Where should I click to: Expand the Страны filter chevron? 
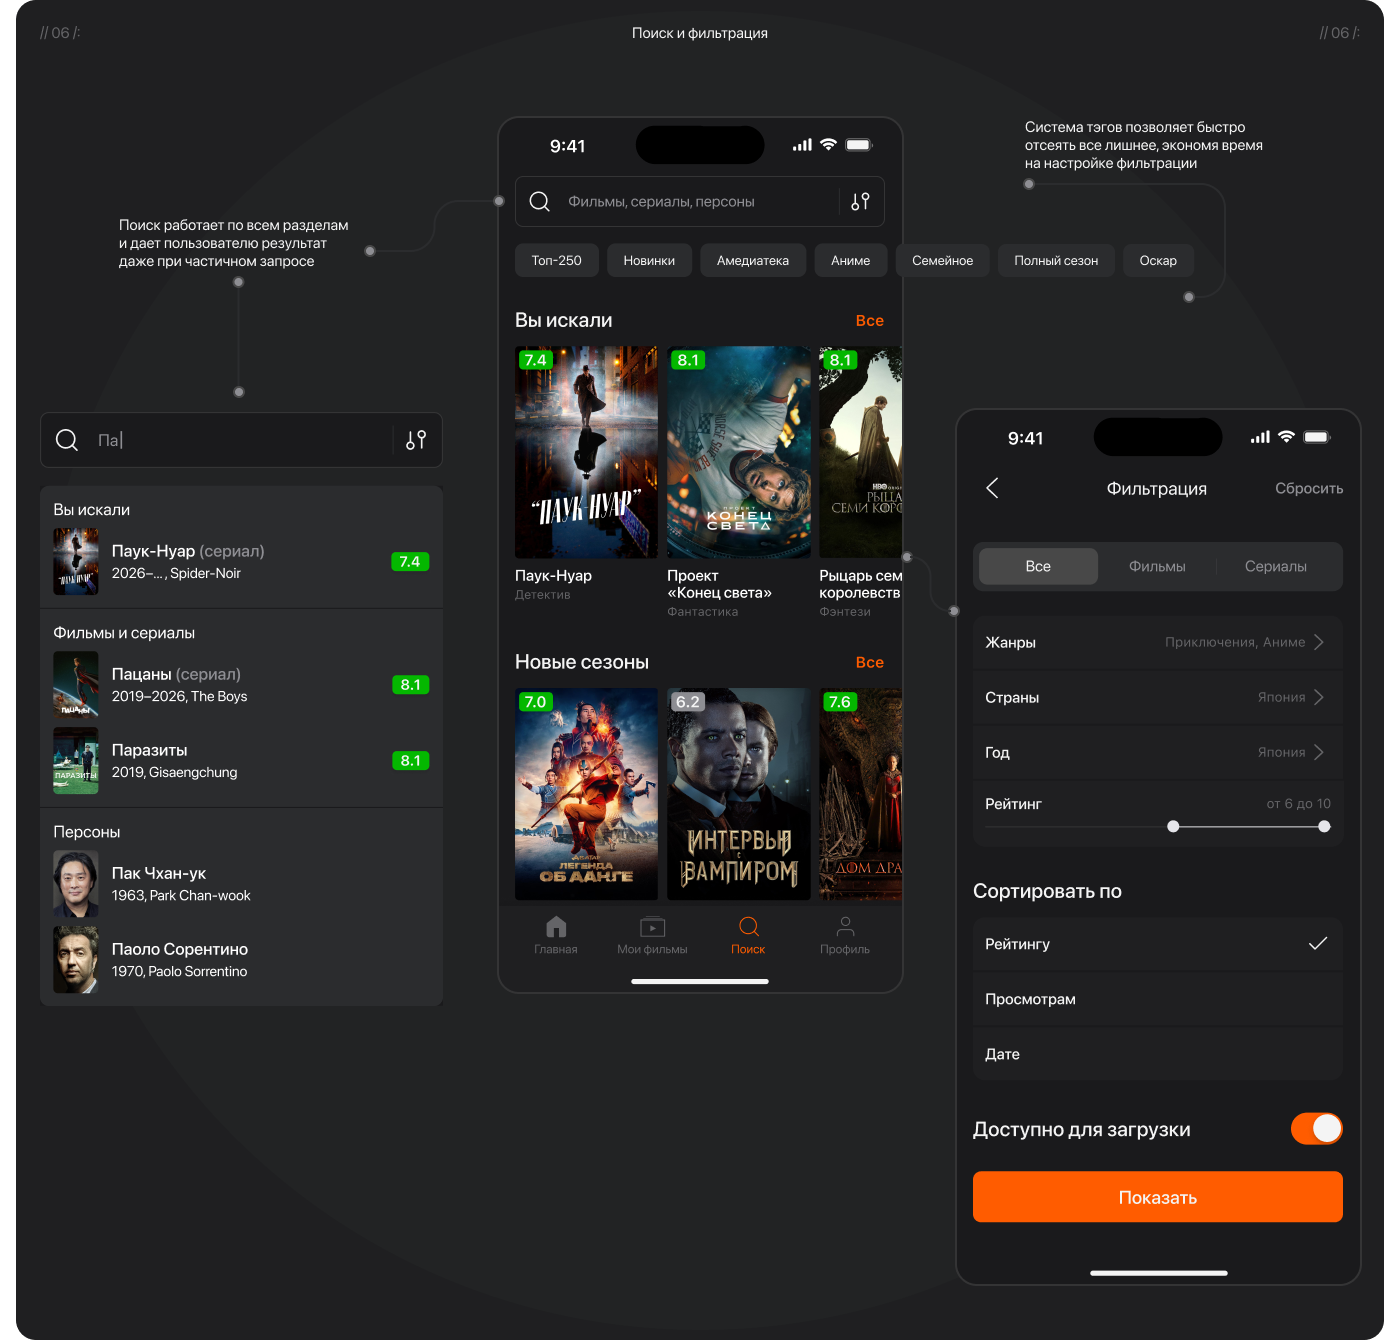click(x=1319, y=697)
